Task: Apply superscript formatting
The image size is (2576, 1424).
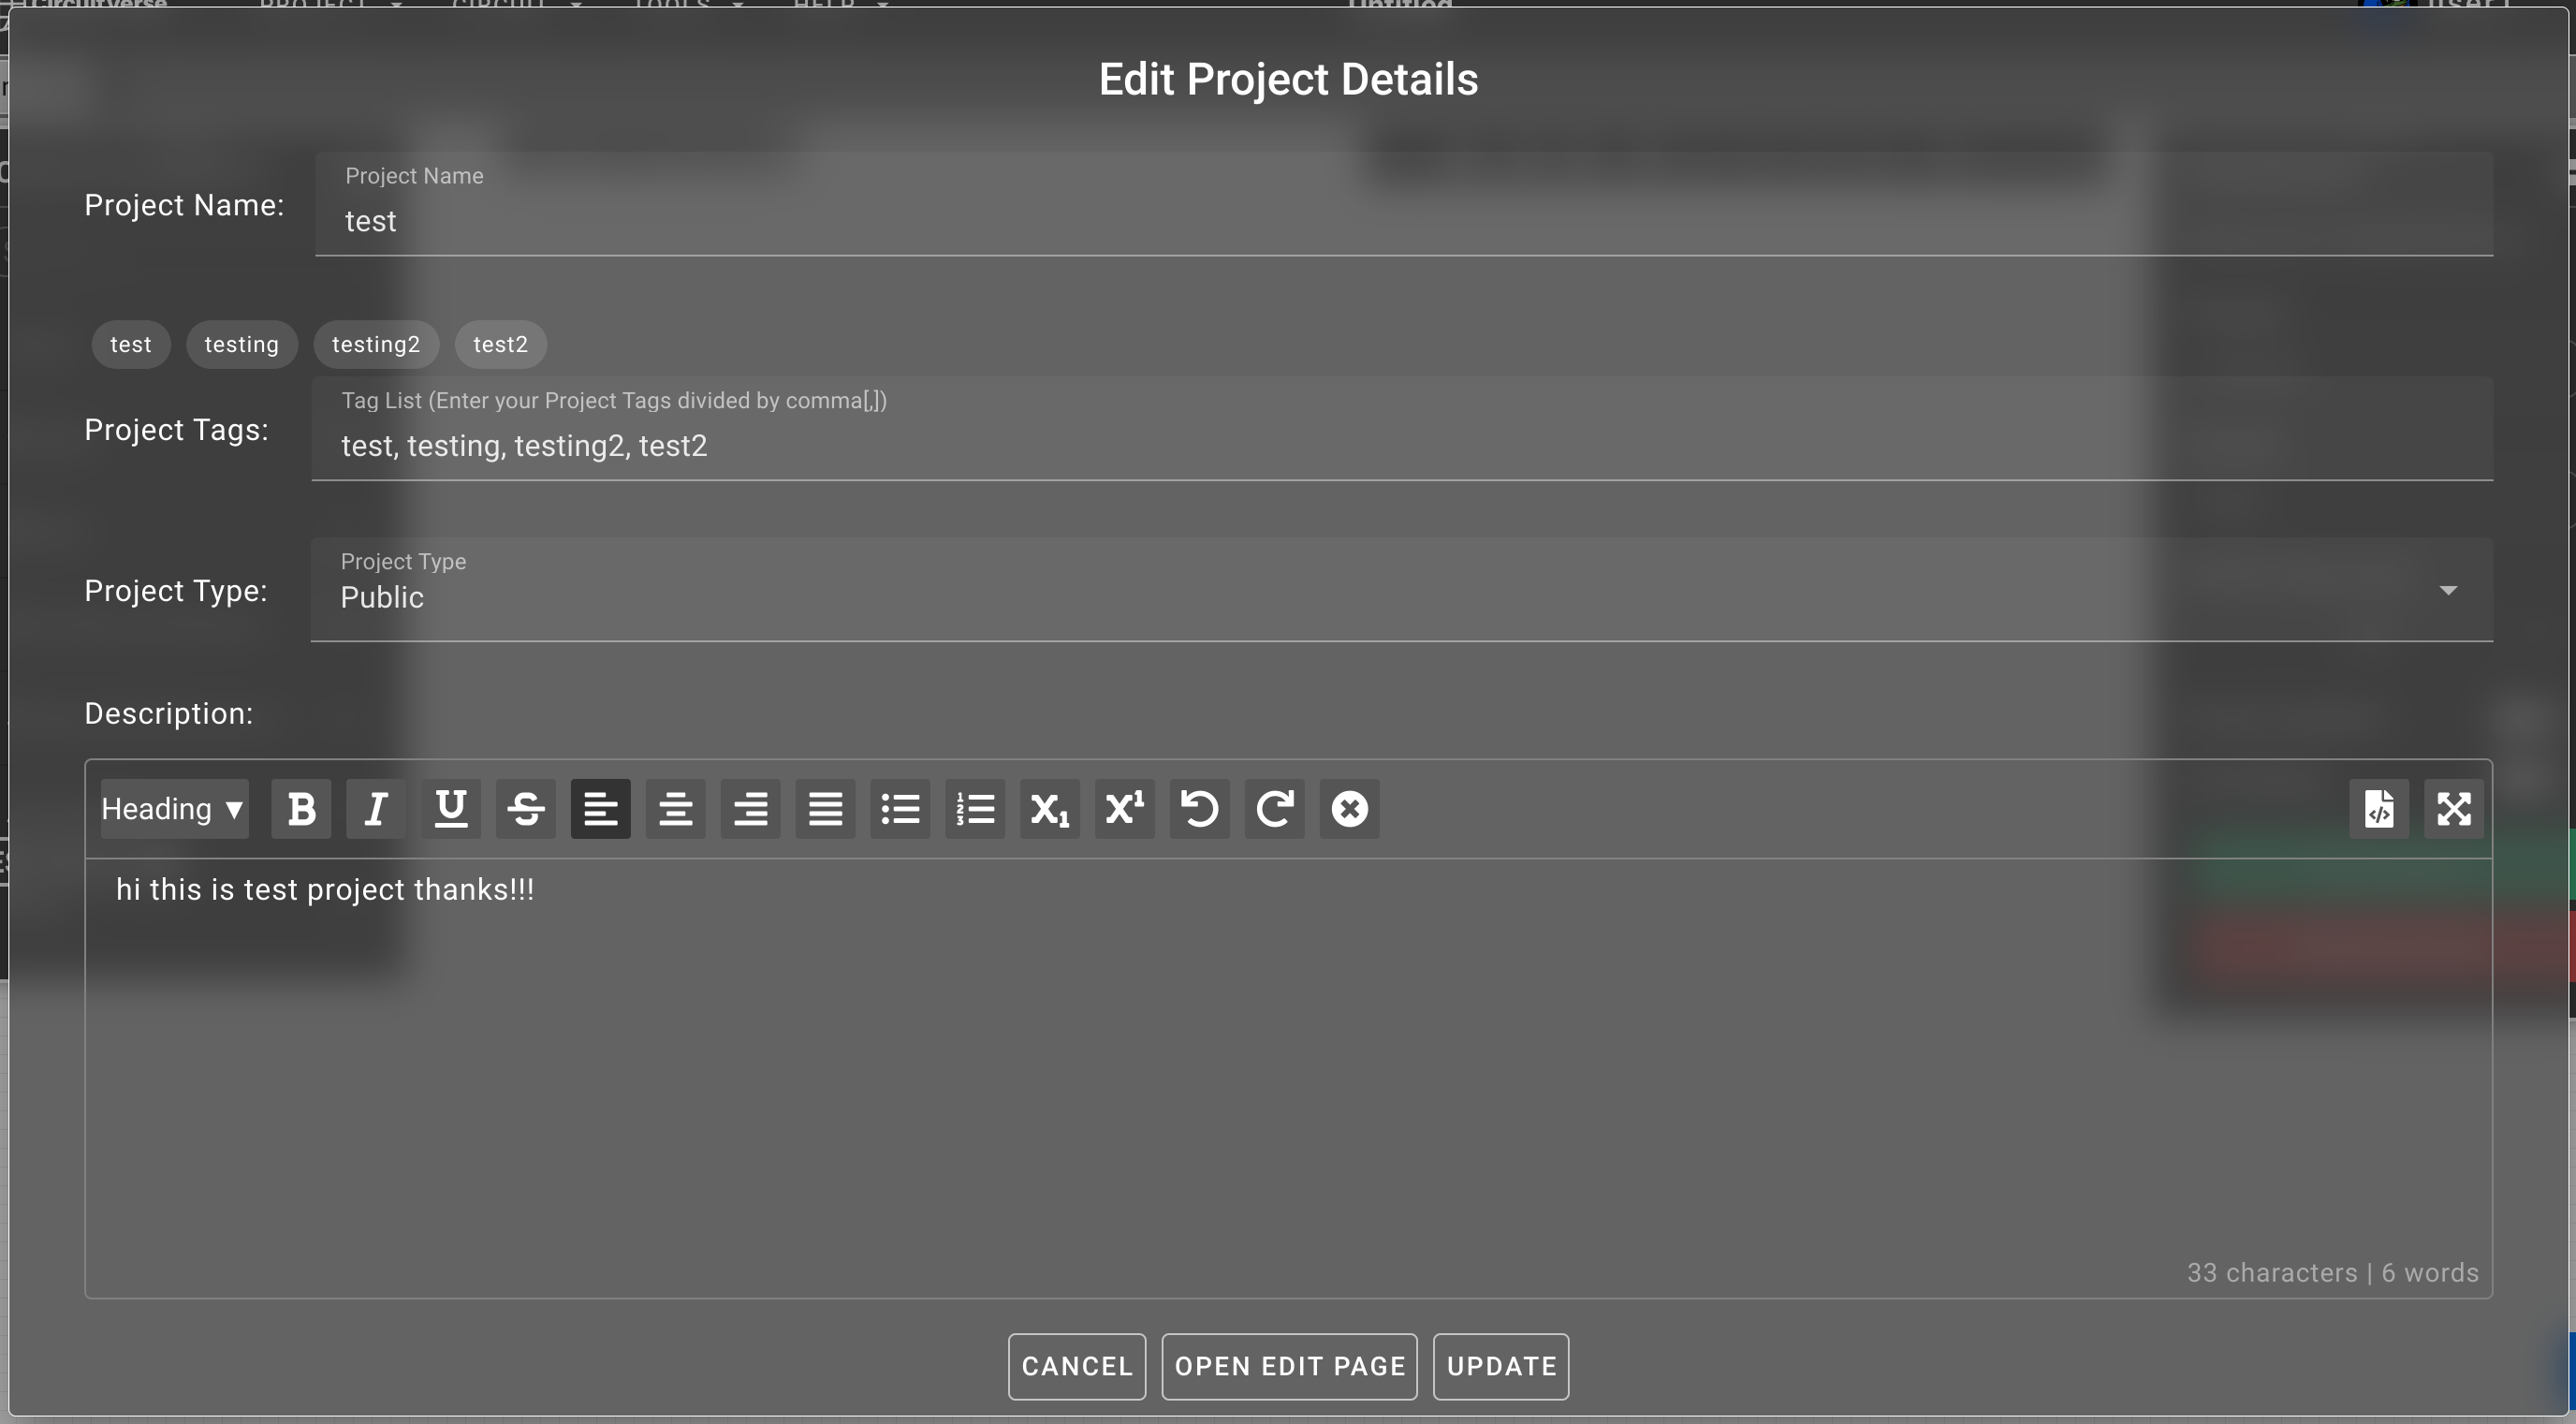Action: click(x=1124, y=809)
